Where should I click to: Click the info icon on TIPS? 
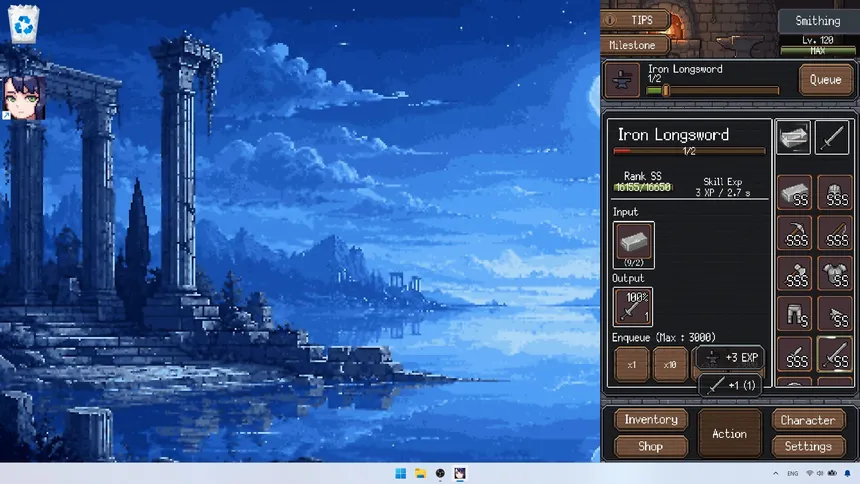click(610, 20)
